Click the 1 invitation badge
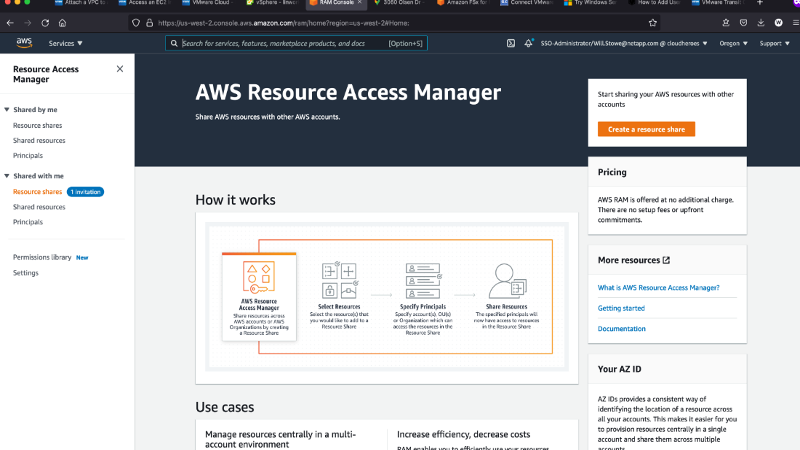 coord(85,192)
